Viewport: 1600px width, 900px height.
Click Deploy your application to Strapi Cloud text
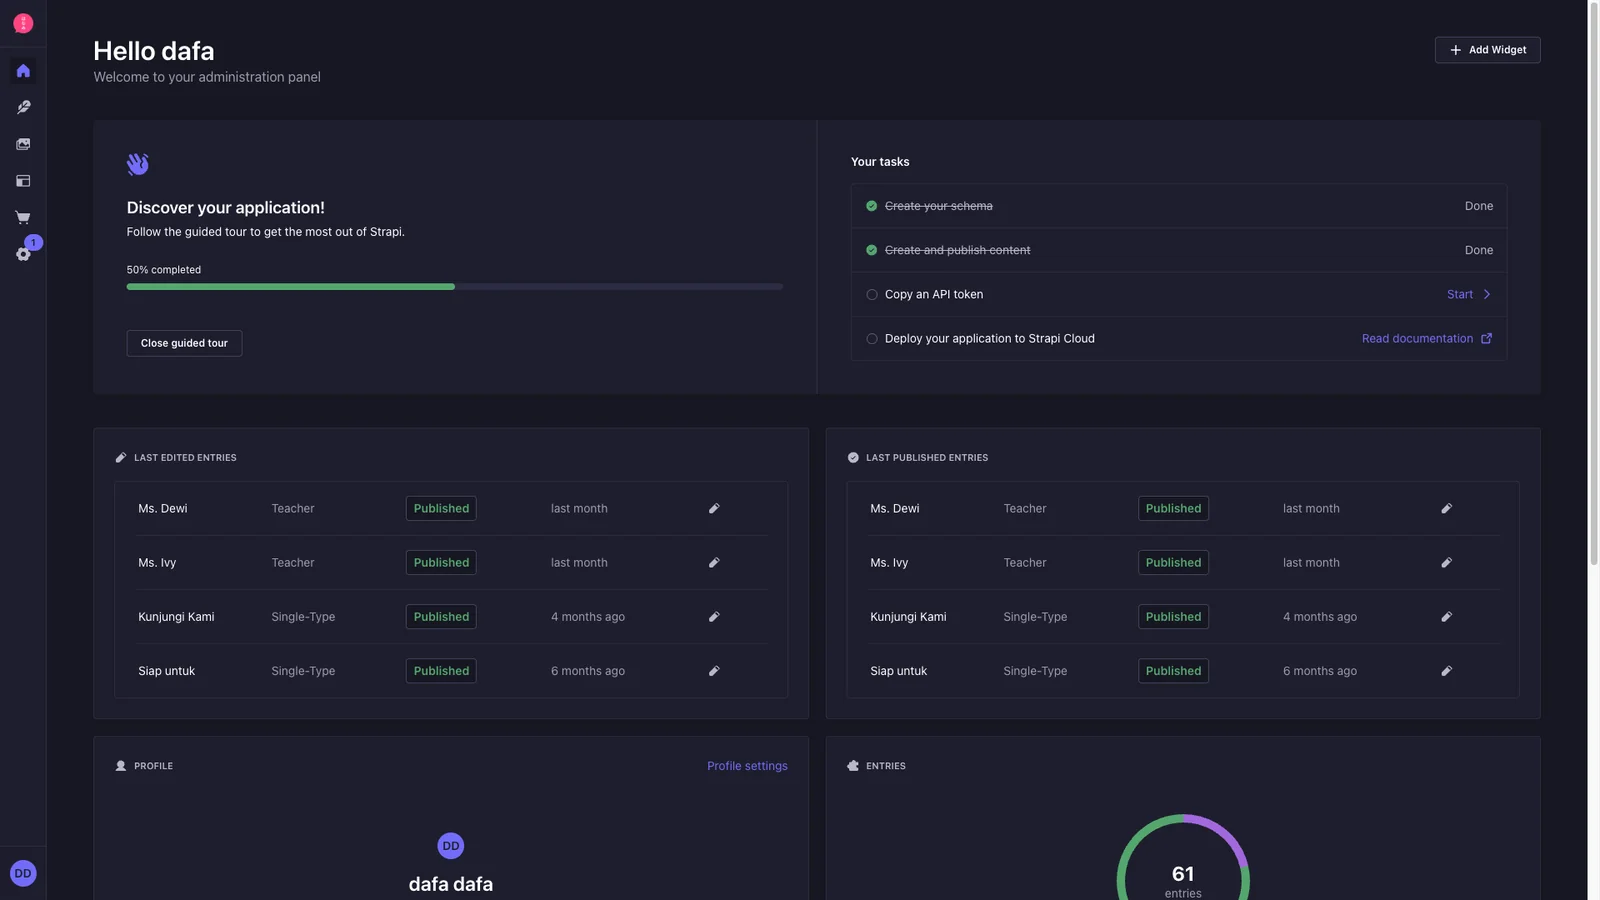click(990, 338)
